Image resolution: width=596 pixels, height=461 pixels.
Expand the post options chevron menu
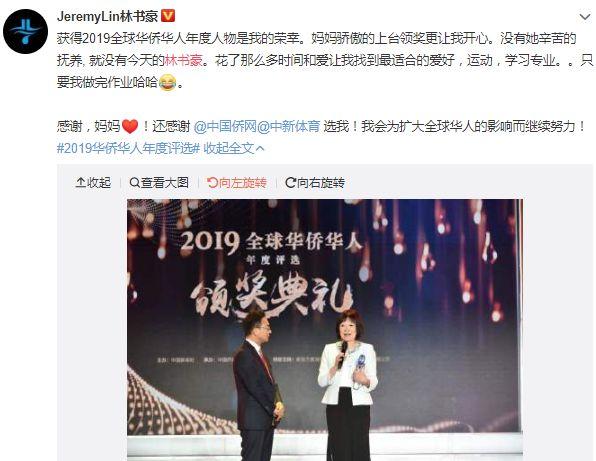point(585,16)
